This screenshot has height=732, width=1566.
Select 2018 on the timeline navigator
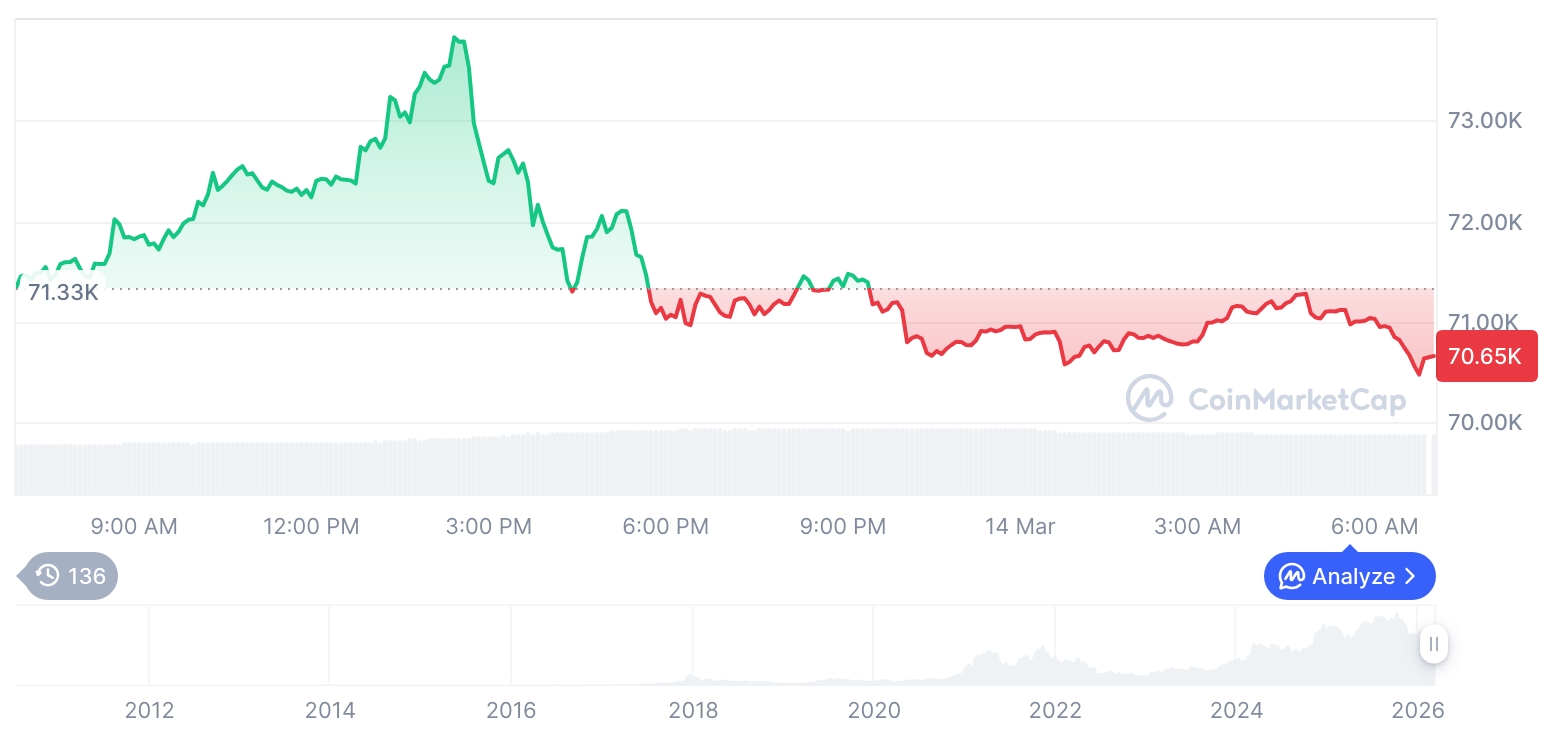[x=693, y=711]
